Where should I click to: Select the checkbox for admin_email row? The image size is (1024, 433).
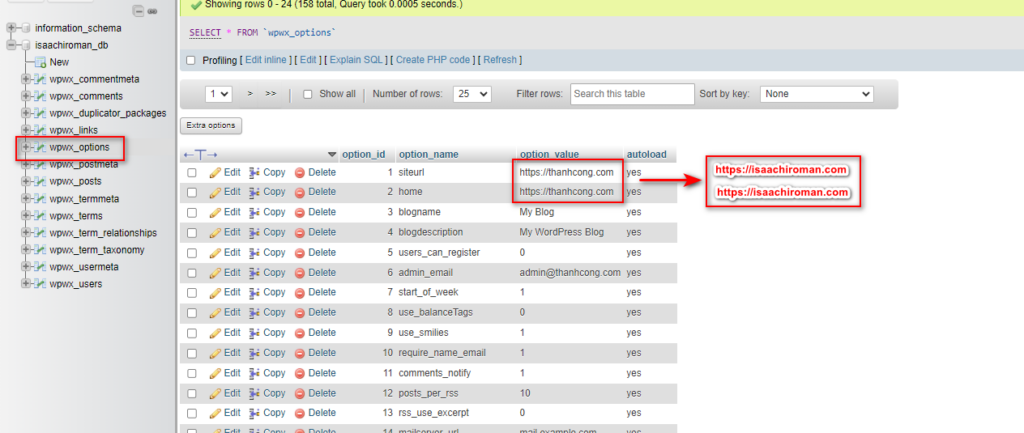192,273
